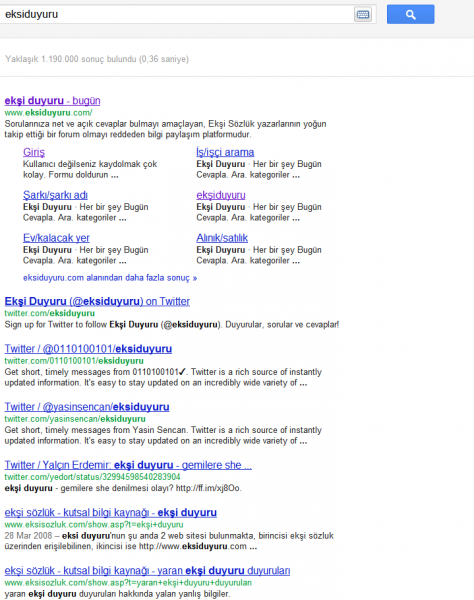Viewport: 474px width, 600px height.
Task: Open 'Twitter / Yalçın Erdemir' result
Action: (128, 465)
